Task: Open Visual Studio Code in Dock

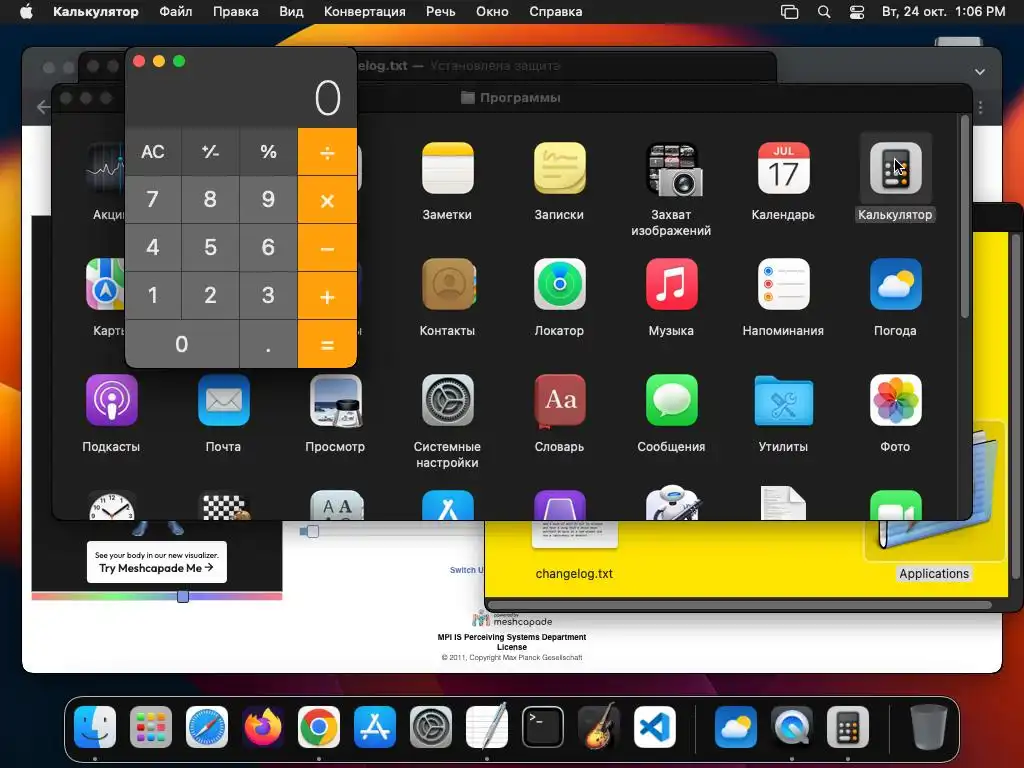Action: tap(655, 727)
